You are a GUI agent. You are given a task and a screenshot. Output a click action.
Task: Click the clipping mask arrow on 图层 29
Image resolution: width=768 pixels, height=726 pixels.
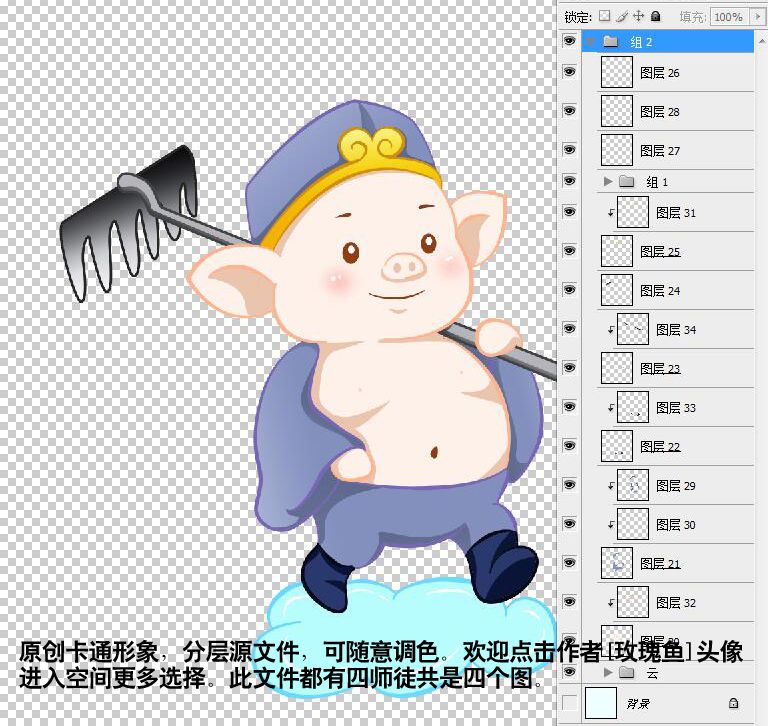click(x=611, y=485)
